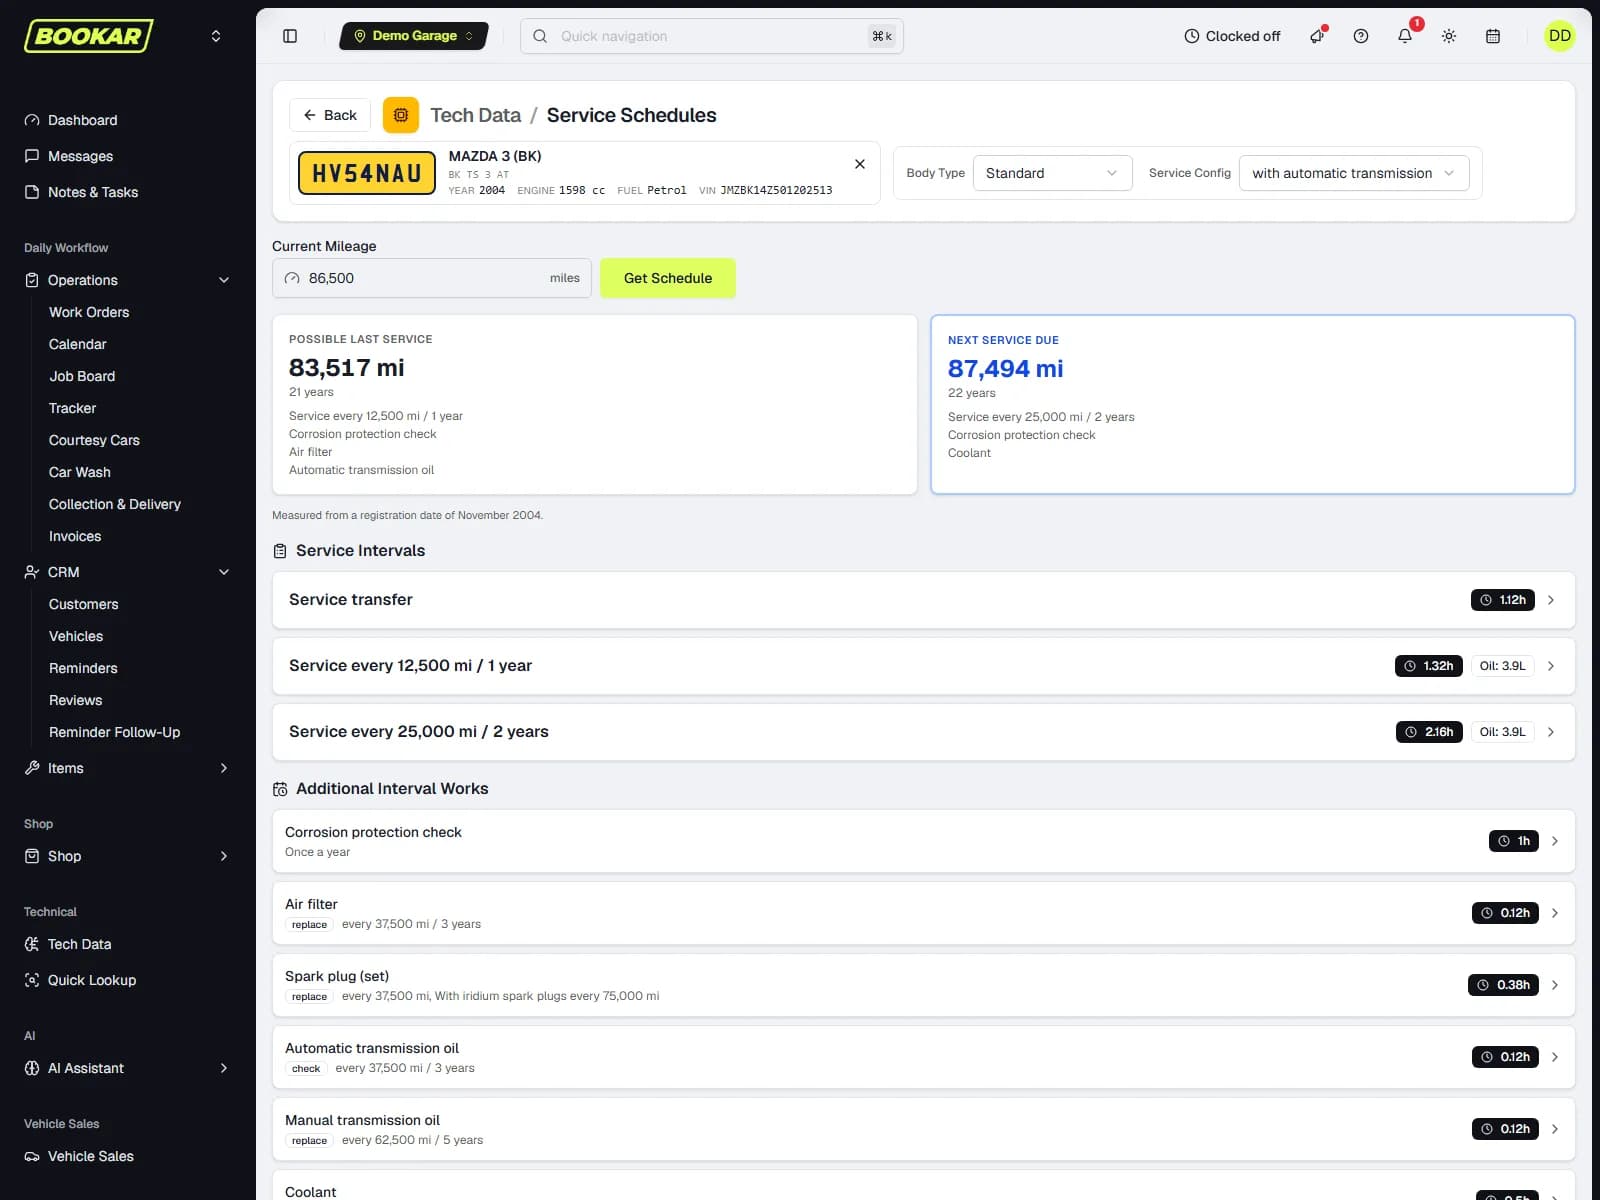This screenshot has width=1600, height=1200.
Task: Expand the Automatic transmission oil row
Action: (923, 1057)
